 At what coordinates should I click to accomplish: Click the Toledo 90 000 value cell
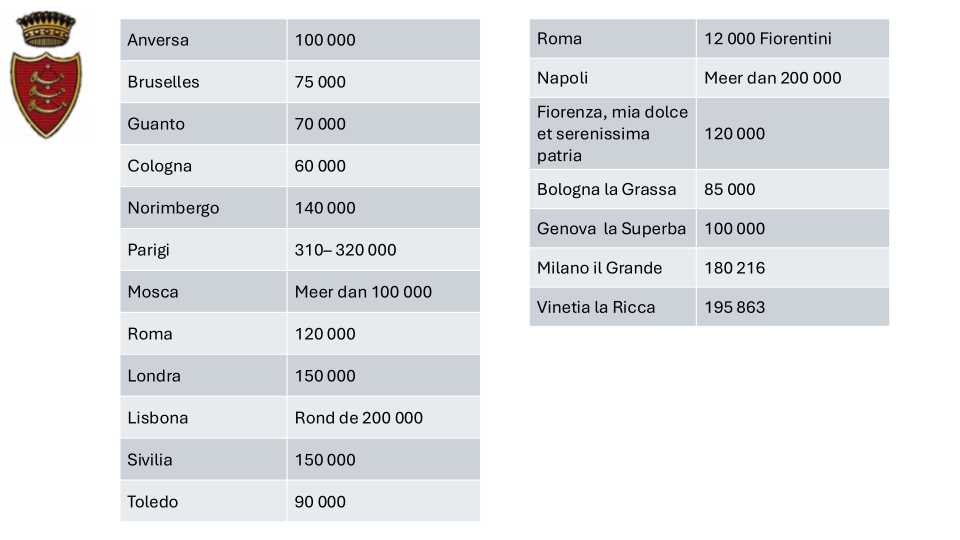tap(382, 502)
